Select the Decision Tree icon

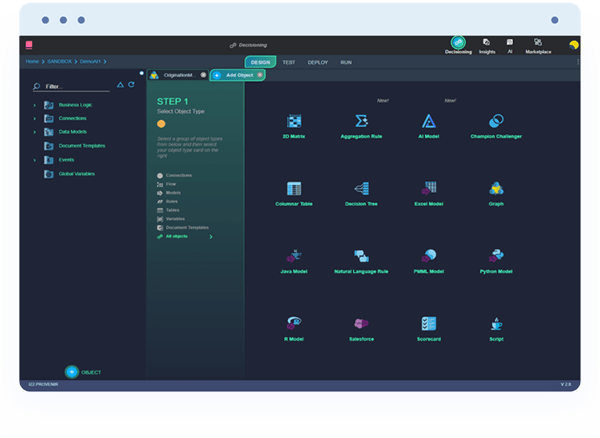362,189
